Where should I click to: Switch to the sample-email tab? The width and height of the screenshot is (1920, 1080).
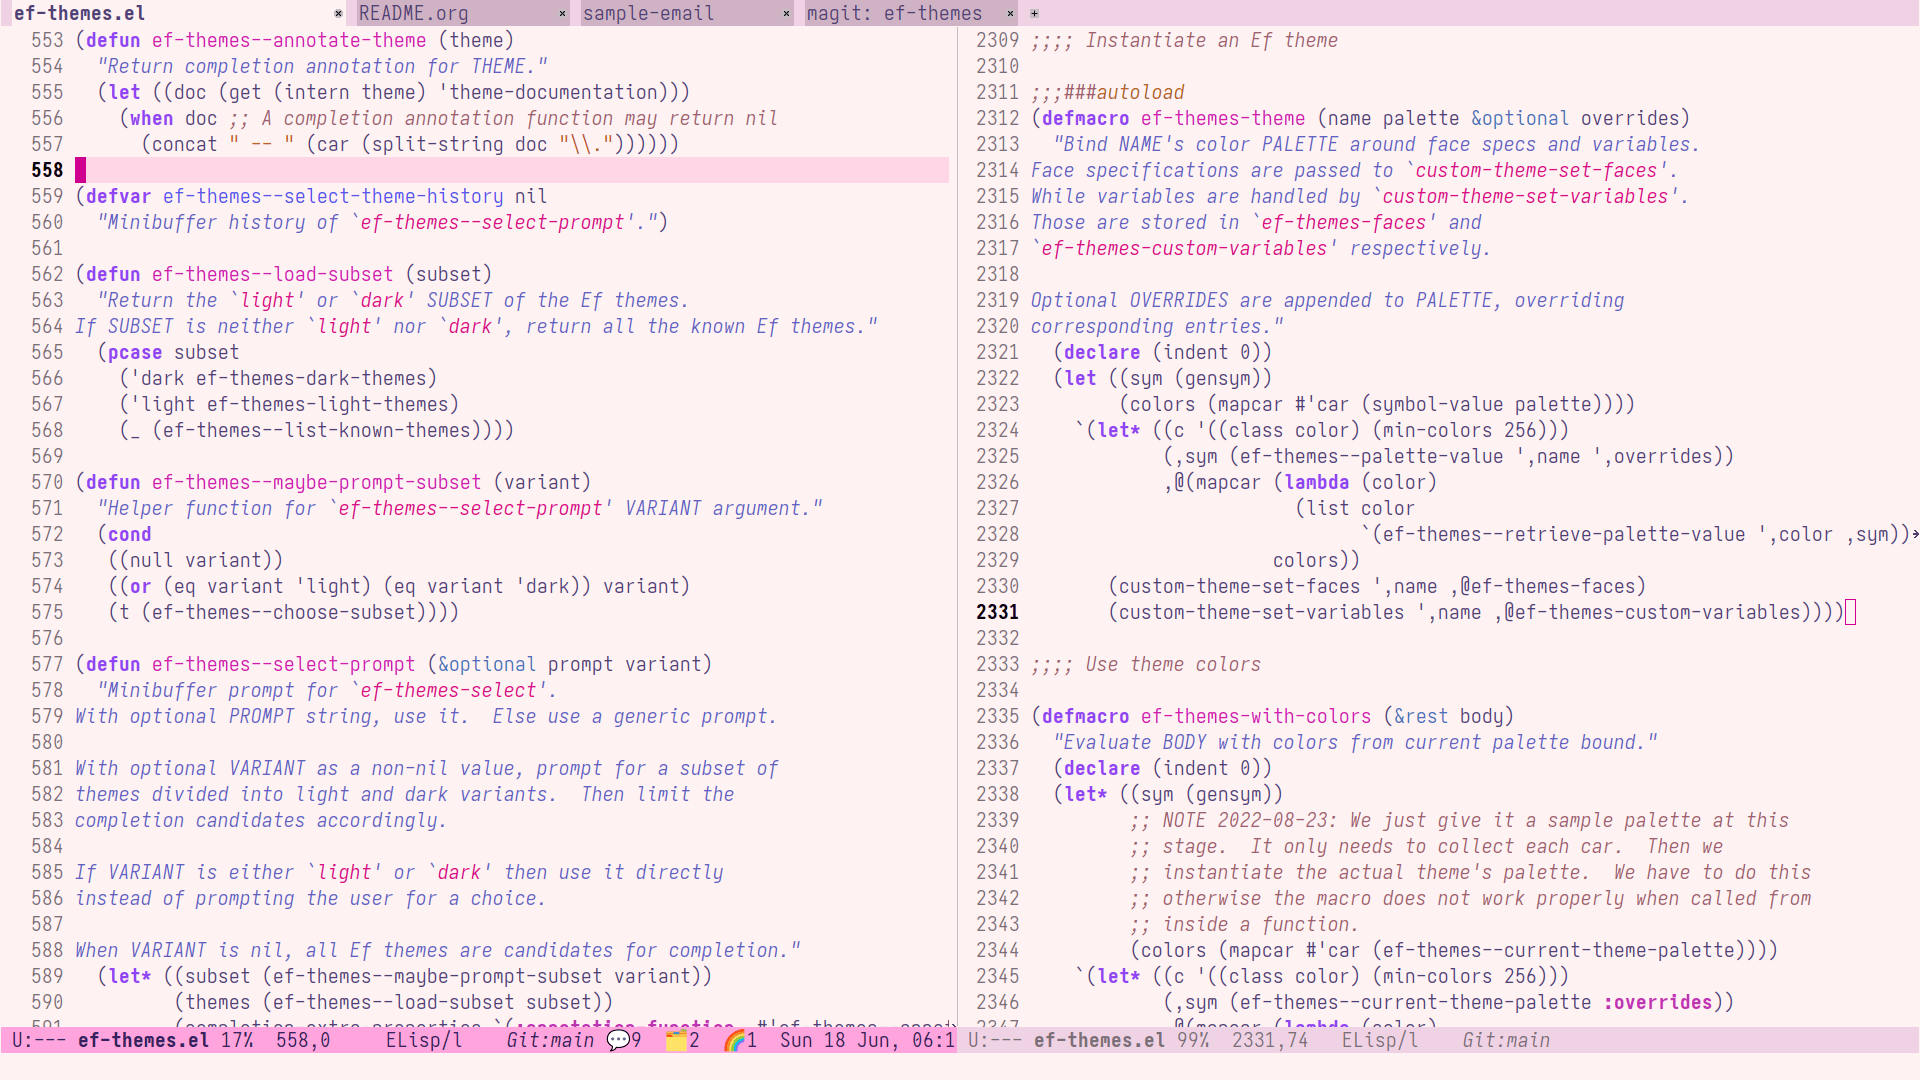[x=648, y=14]
